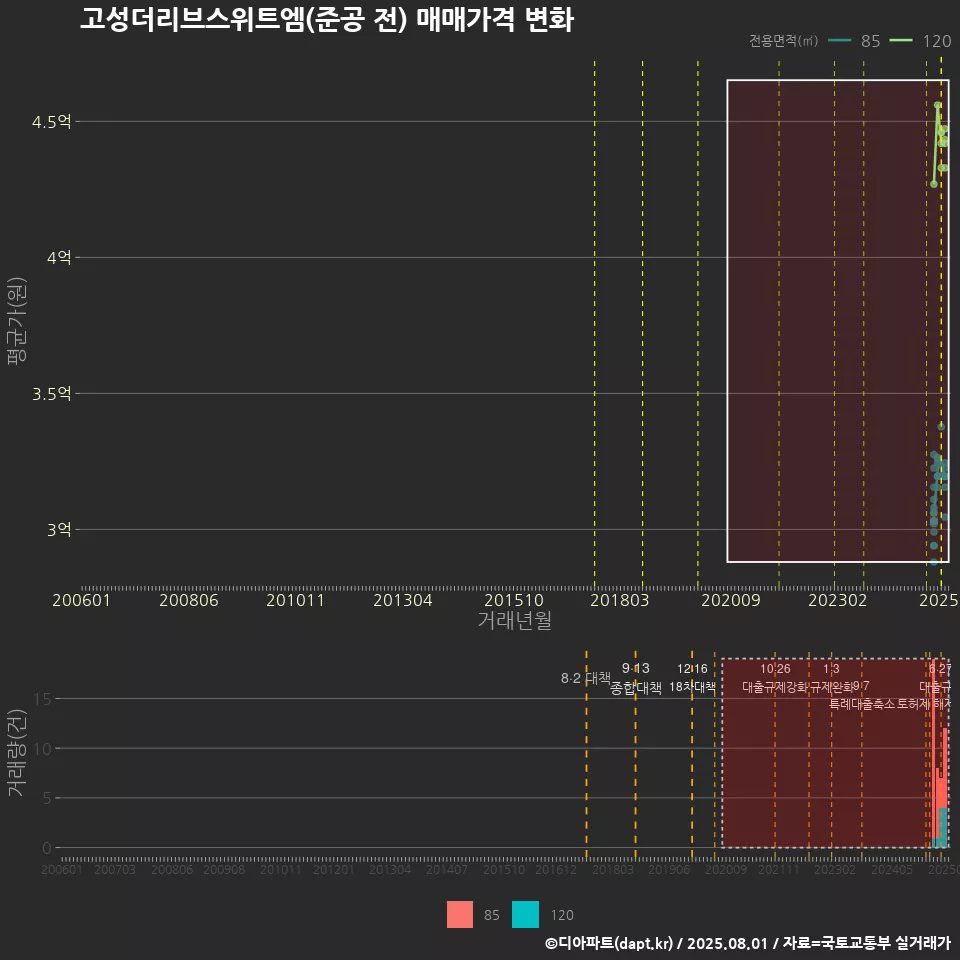The width and height of the screenshot is (960, 960).
Task: Click the 특례대출축소 annotation text
Action: [x=862, y=704]
